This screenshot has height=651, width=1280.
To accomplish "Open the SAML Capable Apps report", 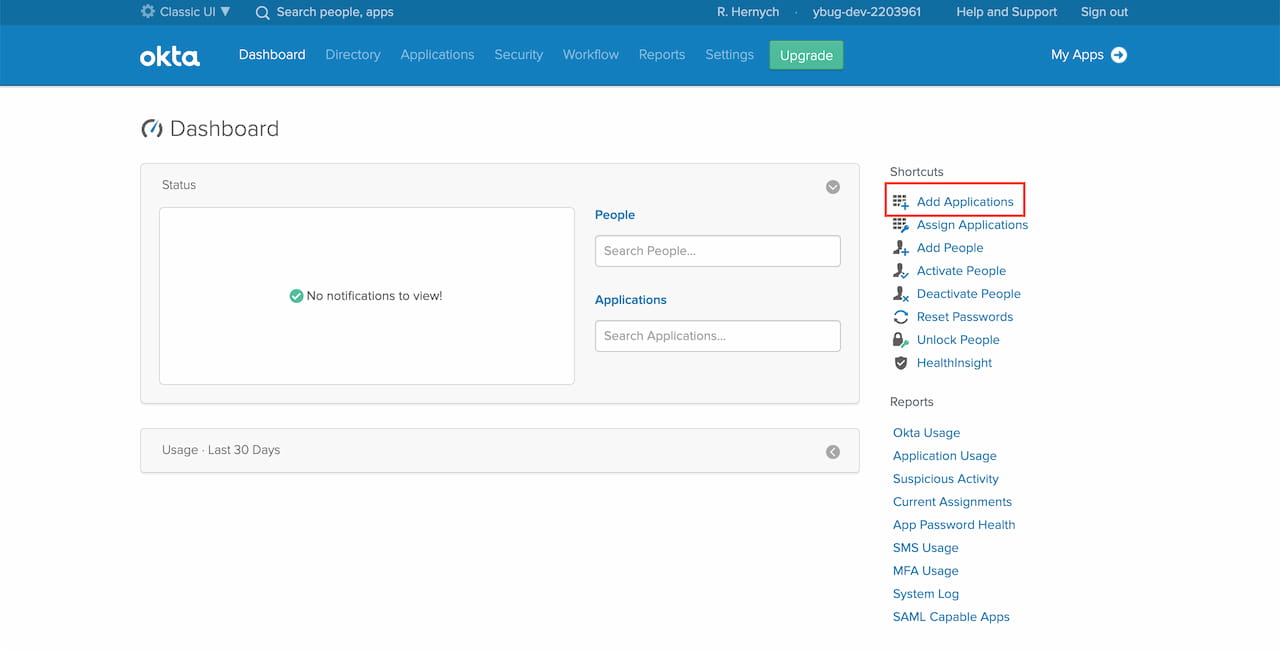I will click(951, 617).
